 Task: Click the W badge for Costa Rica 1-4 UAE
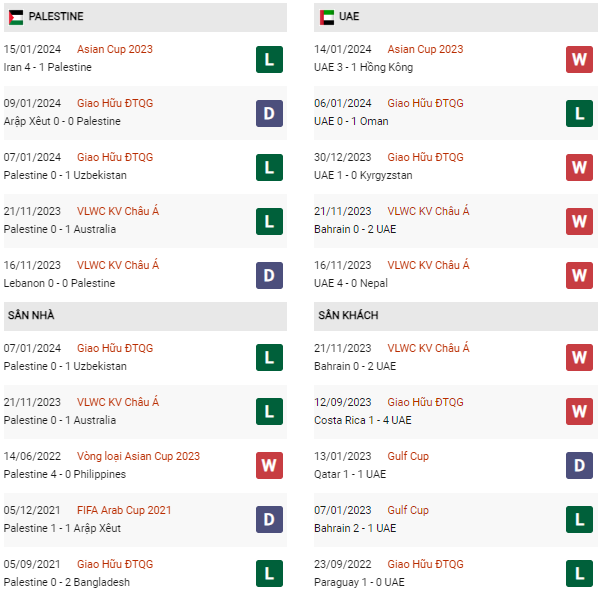580,412
